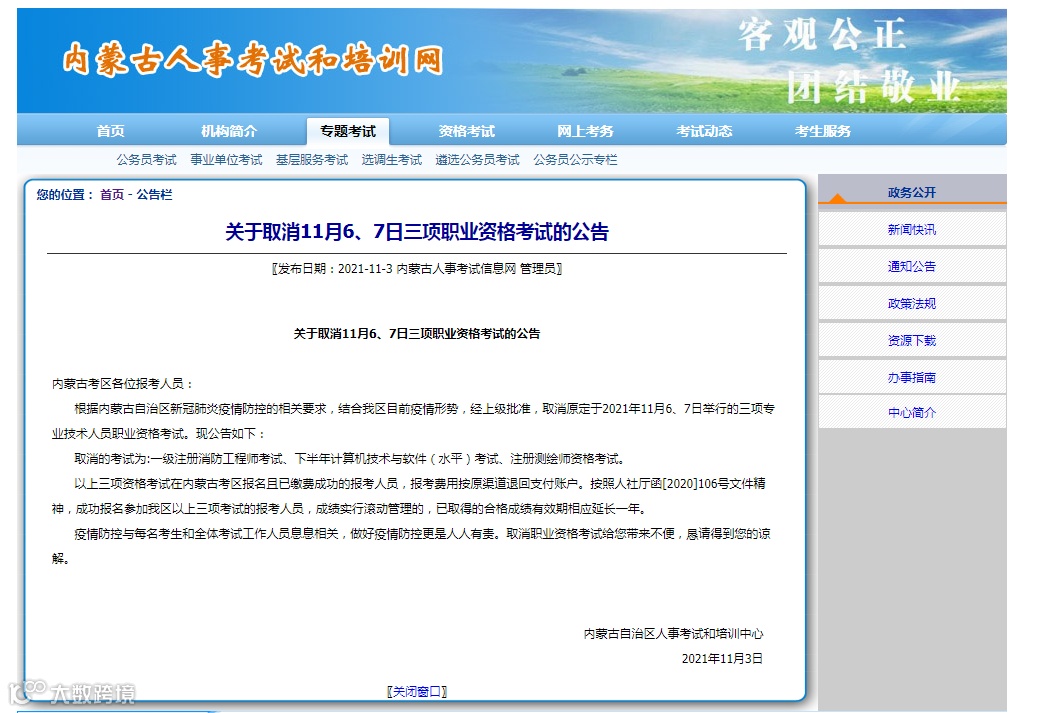The width and height of the screenshot is (1041, 713).
Task: Click the 首页 breadcrumb link
Action: tap(112, 195)
